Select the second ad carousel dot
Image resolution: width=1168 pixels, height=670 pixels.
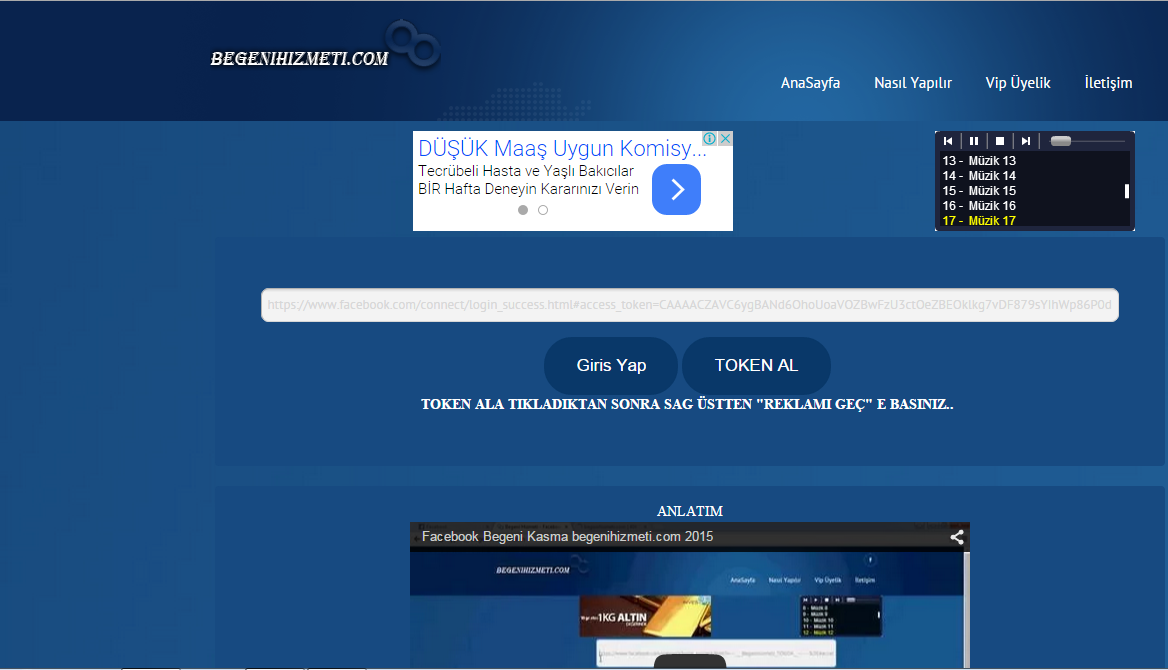543,210
